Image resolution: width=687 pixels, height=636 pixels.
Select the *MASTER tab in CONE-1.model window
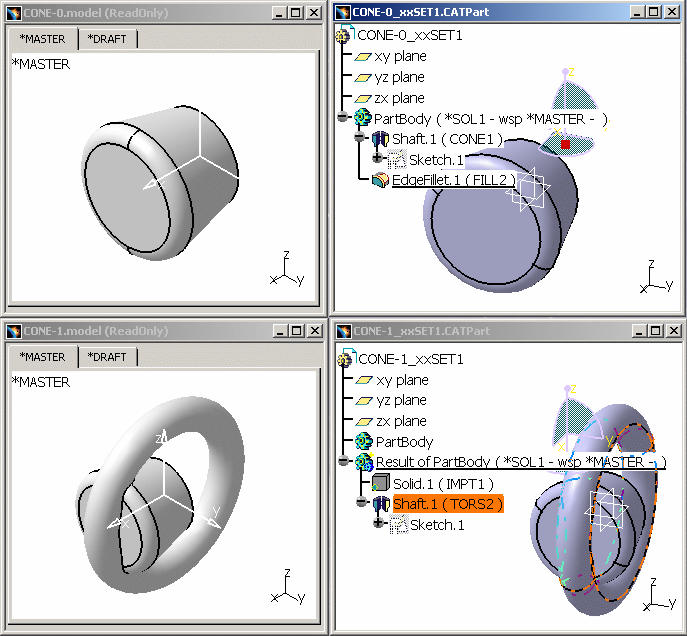tap(44, 357)
